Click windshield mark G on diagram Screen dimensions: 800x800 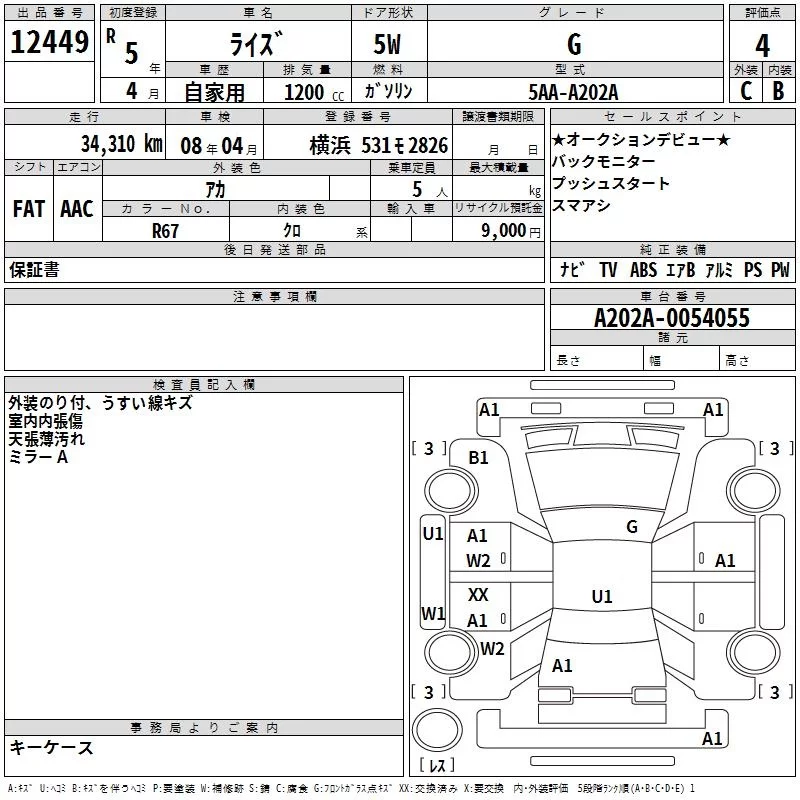[632, 526]
